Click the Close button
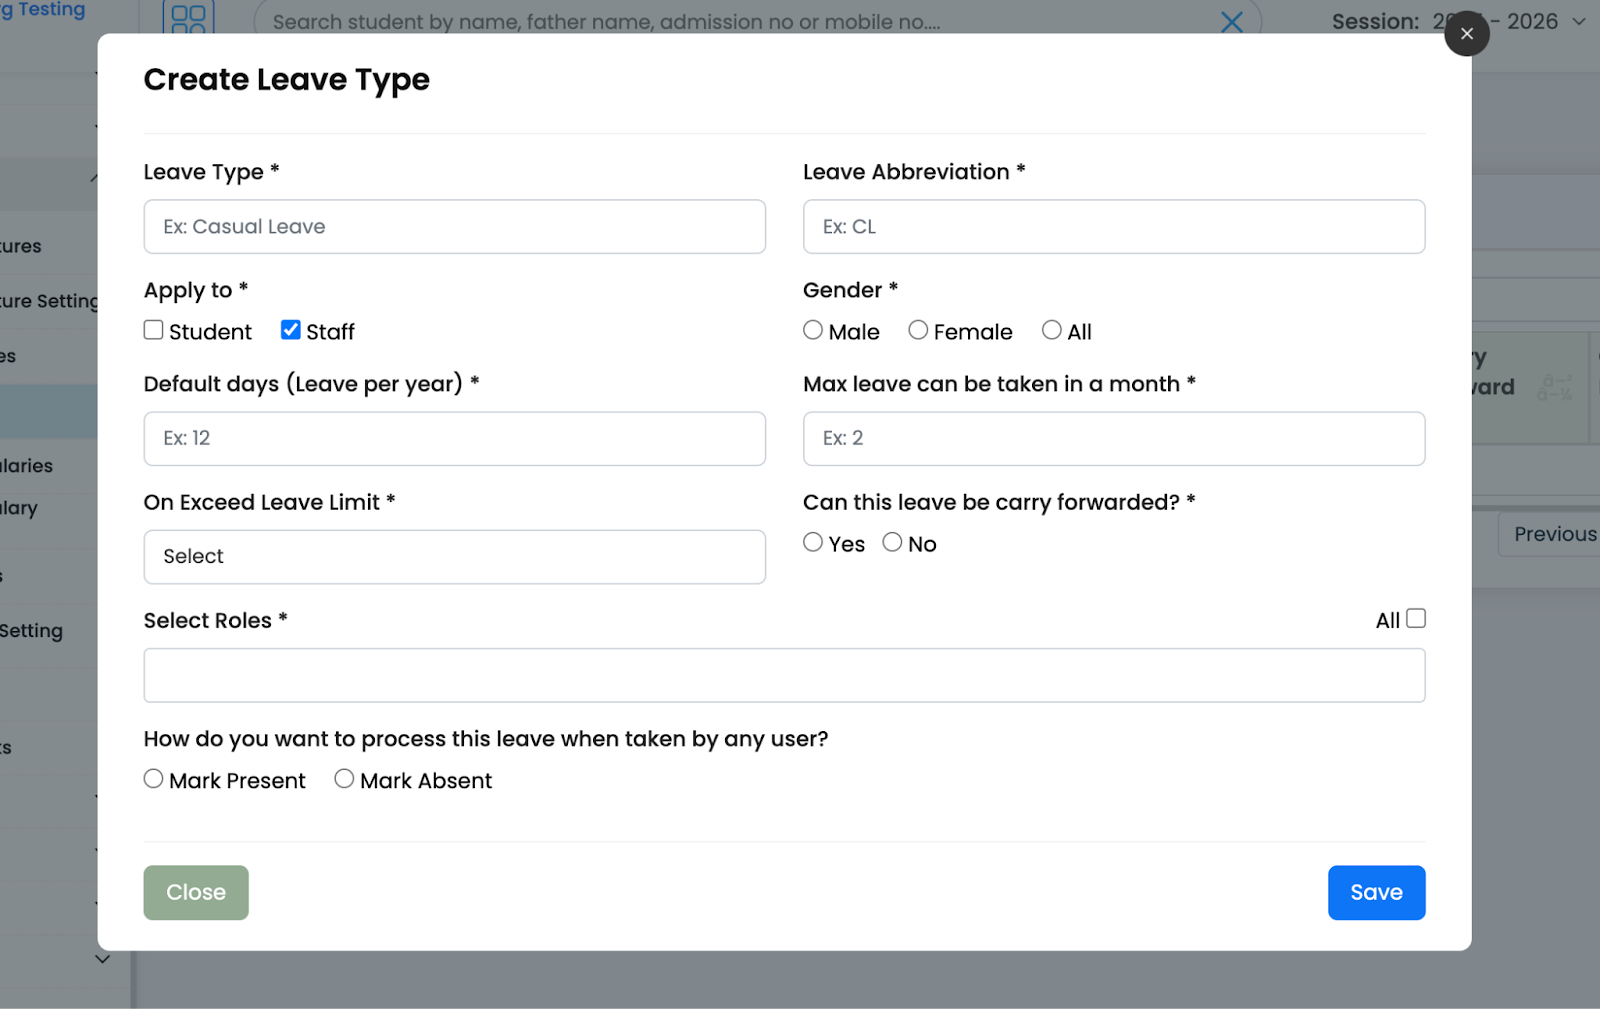Image resolution: width=1600 pixels, height=1009 pixels. [195, 892]
